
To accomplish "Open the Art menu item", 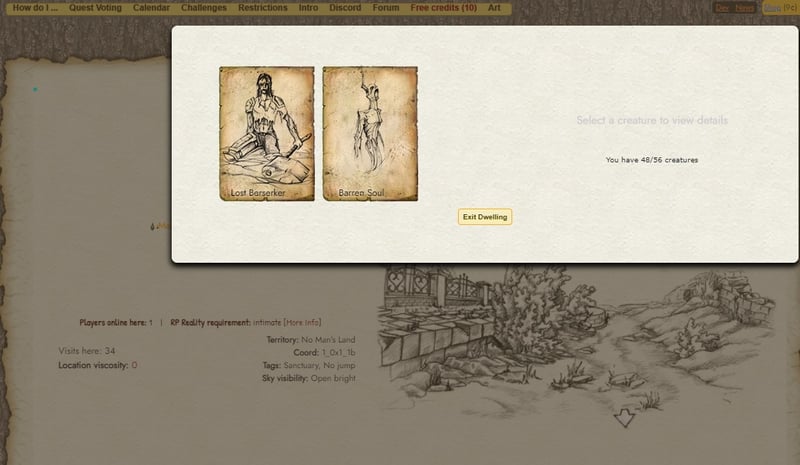I will [494, 8].
